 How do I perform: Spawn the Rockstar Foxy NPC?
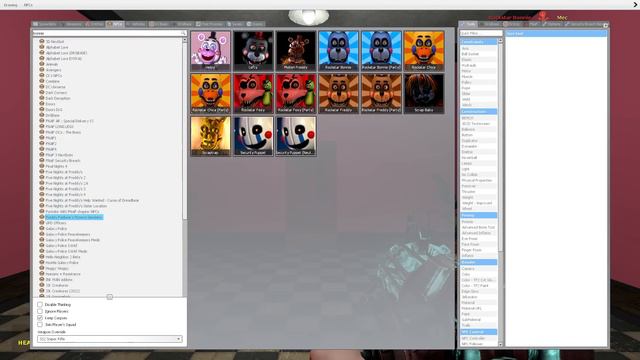click(253, 93)
